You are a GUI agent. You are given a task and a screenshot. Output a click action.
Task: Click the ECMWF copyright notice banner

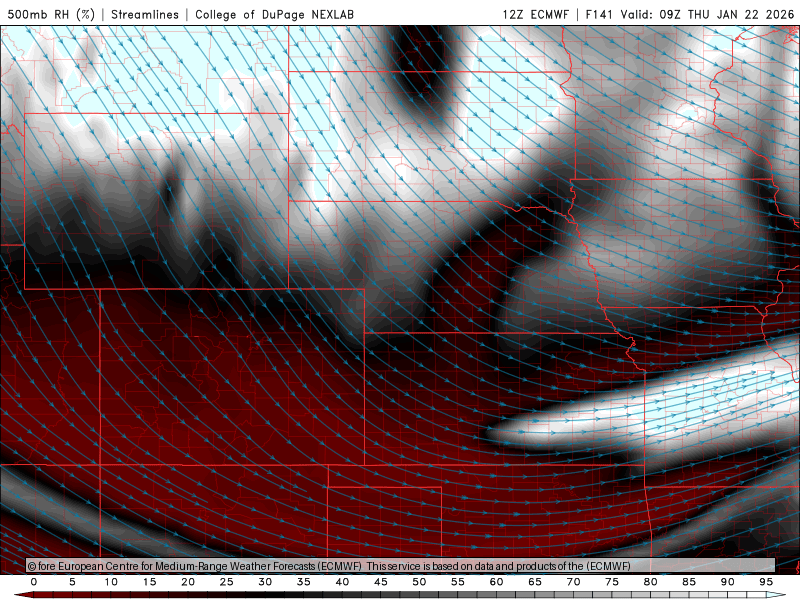point(400,565)
